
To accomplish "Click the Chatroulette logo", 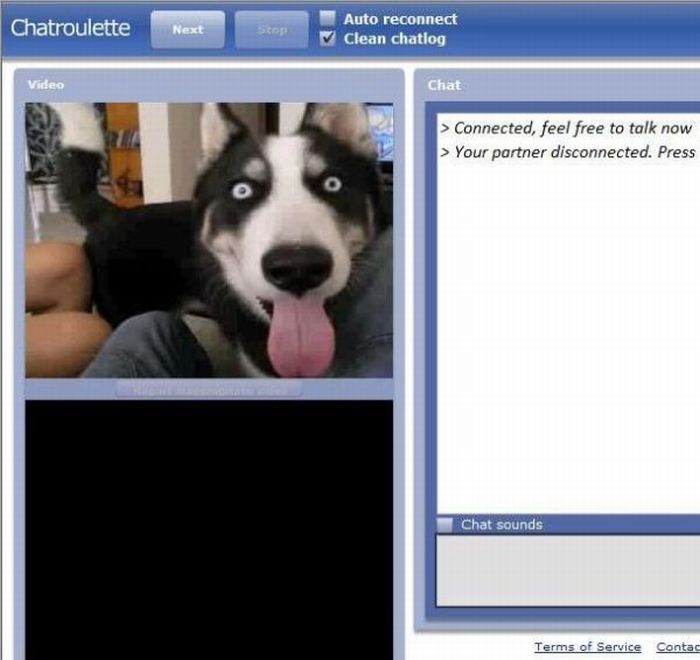I will pos(70,28).
